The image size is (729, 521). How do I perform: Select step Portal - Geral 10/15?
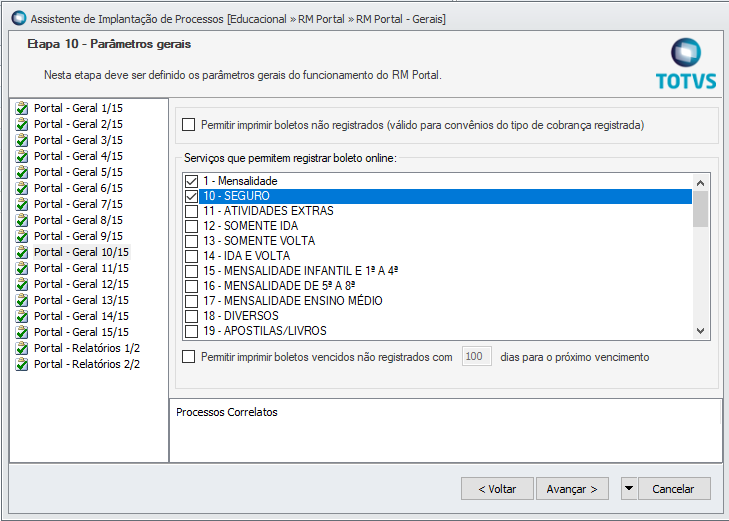[x=81, y=252]
